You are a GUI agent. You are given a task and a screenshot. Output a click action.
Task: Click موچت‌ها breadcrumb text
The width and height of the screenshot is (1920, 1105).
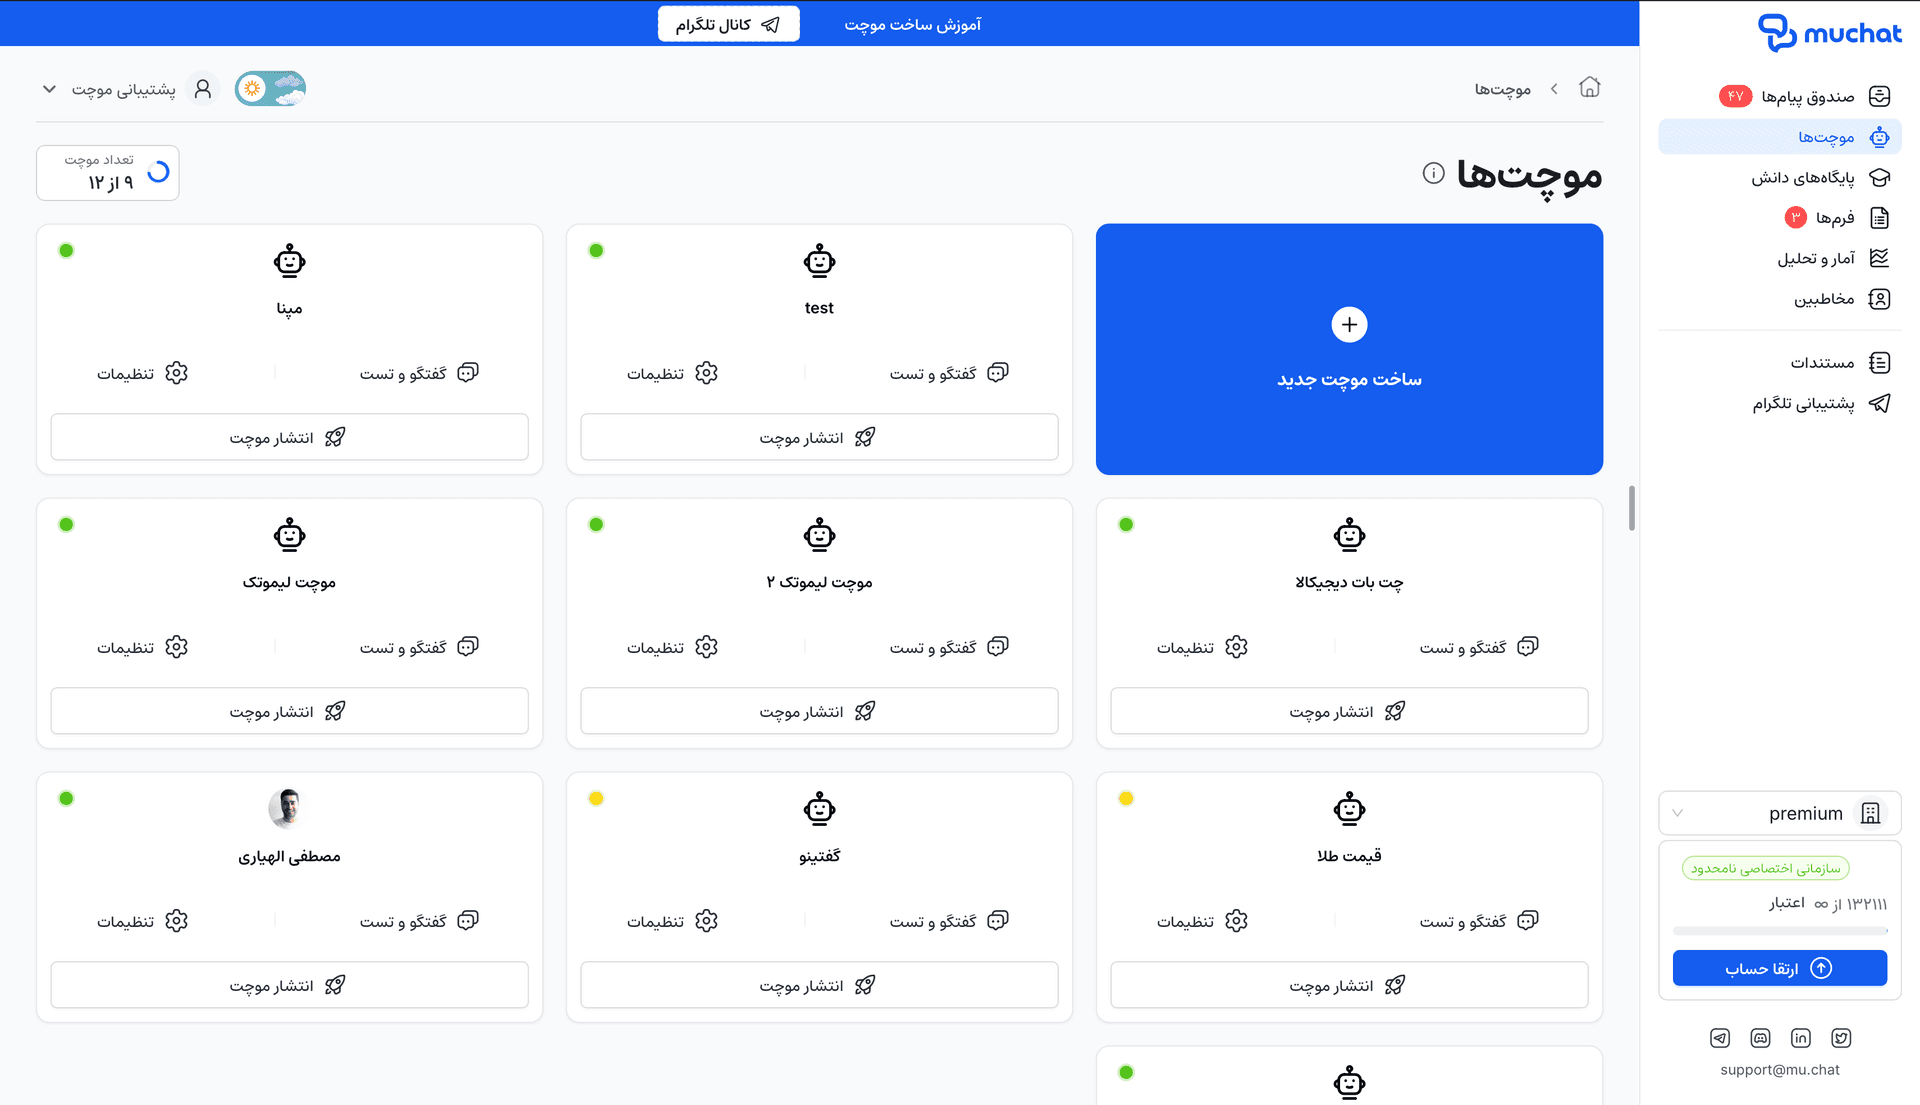[x=1502, y=89]
